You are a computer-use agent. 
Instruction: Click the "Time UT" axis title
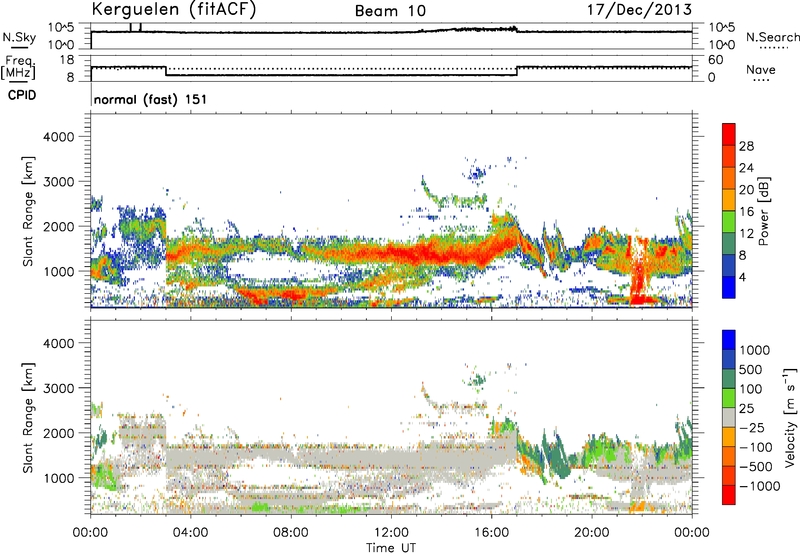391,548
